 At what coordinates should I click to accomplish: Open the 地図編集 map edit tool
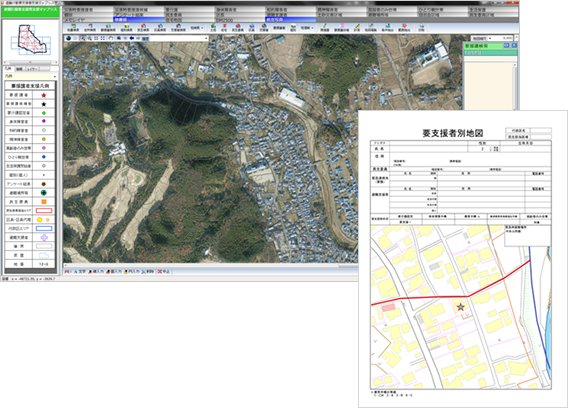371,28
